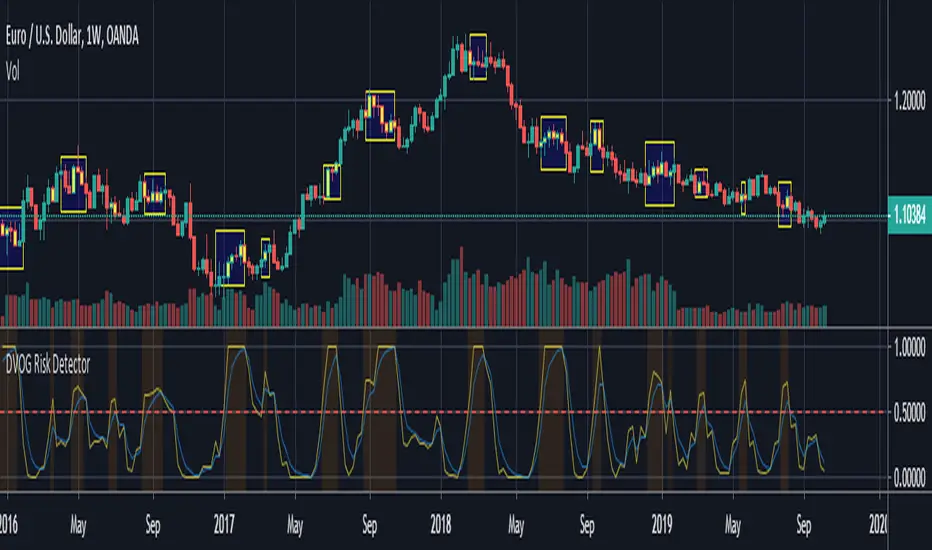This screenshot has width=932, height=550.
Task: Click the 1.20000 price axis label
Action: 910,101
